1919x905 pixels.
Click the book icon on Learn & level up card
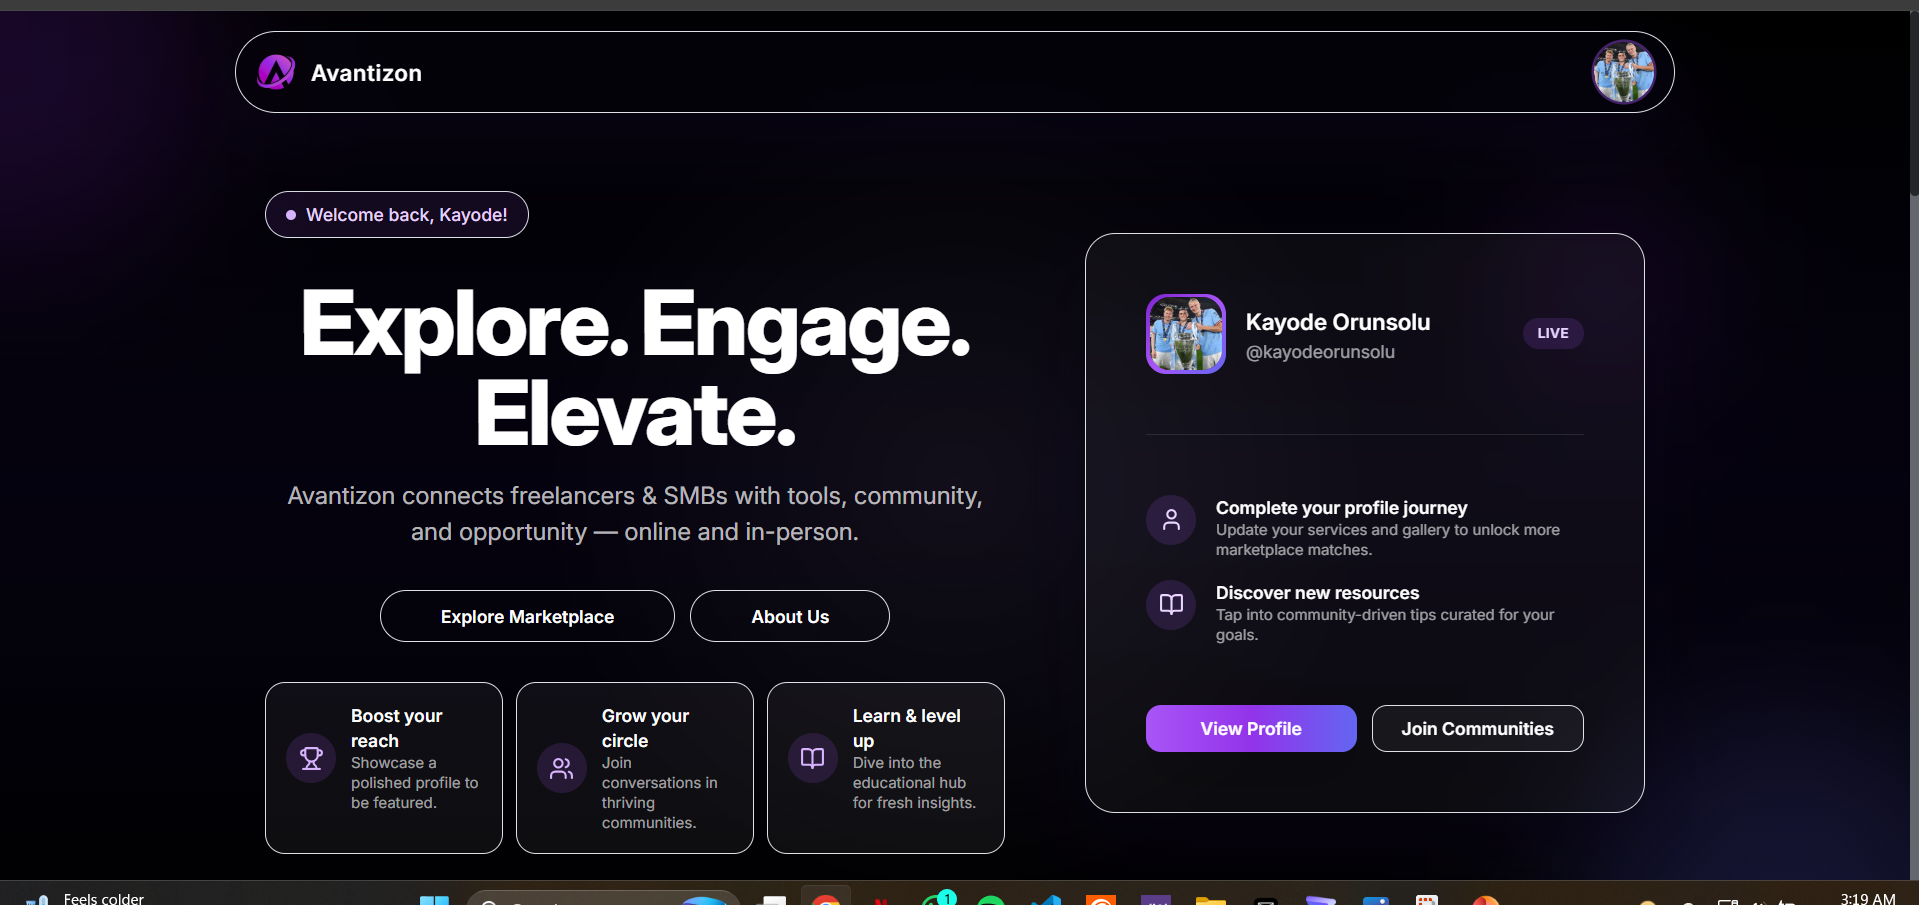click(812, 757)
